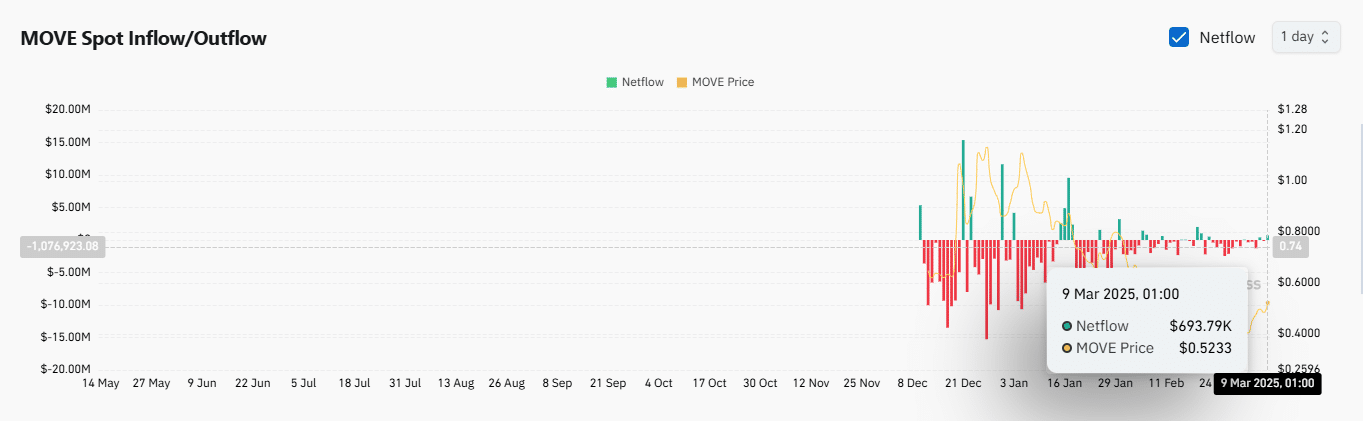
Task: Click the -1,076,923.08 y-axis crosshair label
Action: click(62, 246)
